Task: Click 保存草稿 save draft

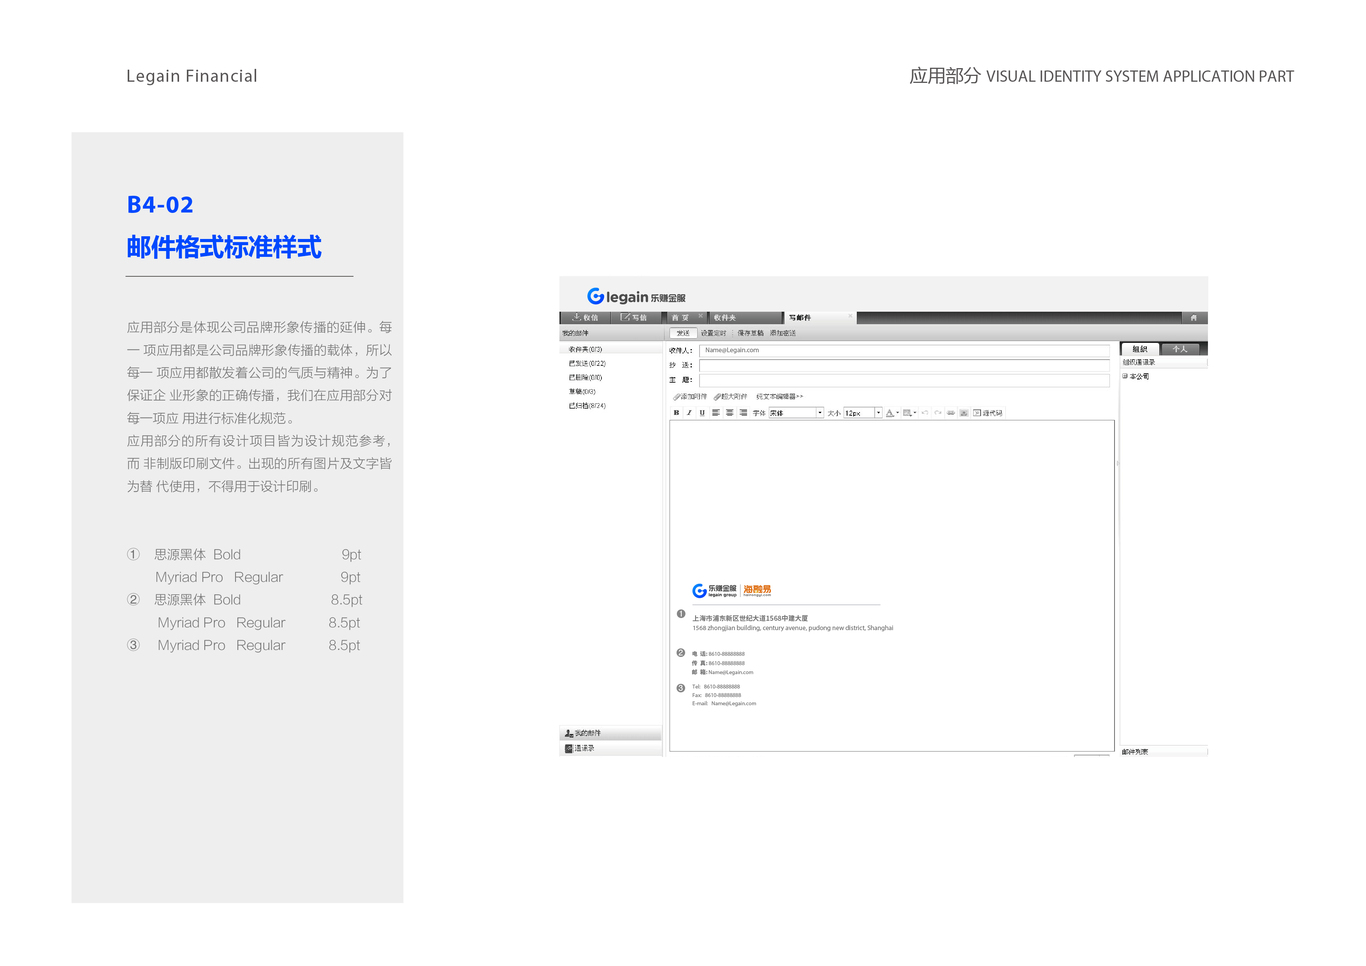Action: pos(751,333)
